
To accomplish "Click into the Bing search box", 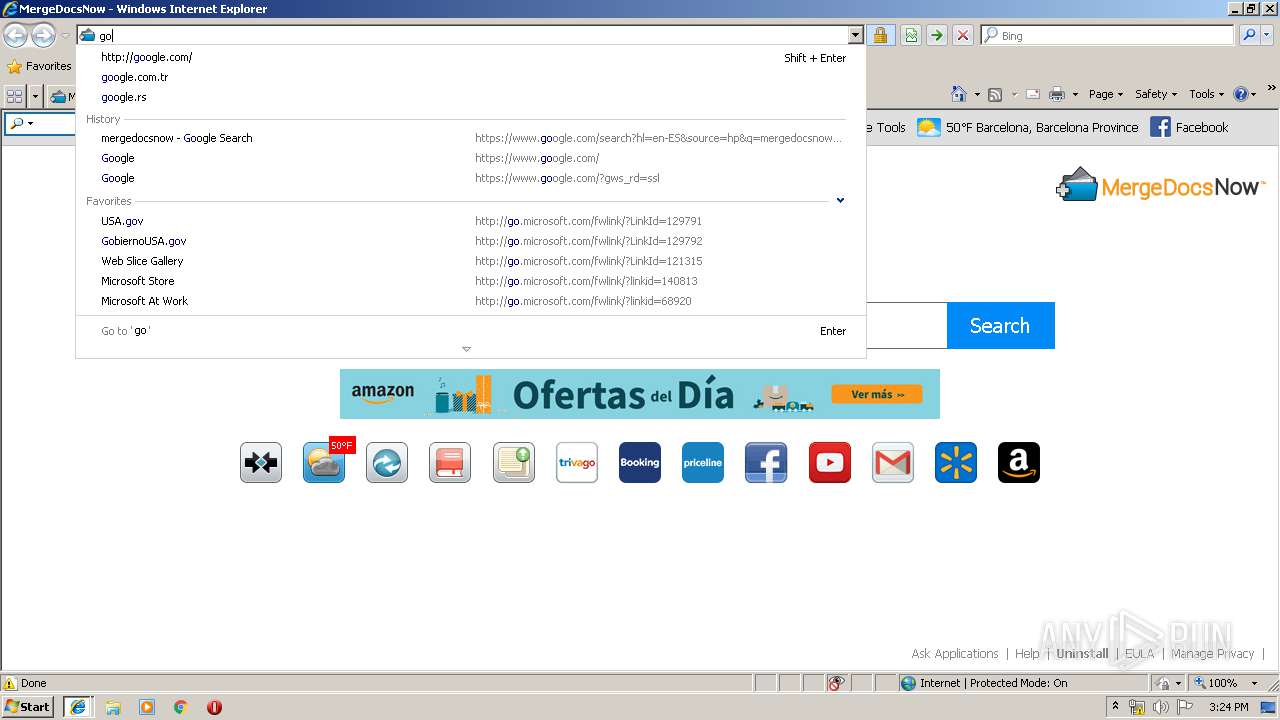I will [1107, 35].
